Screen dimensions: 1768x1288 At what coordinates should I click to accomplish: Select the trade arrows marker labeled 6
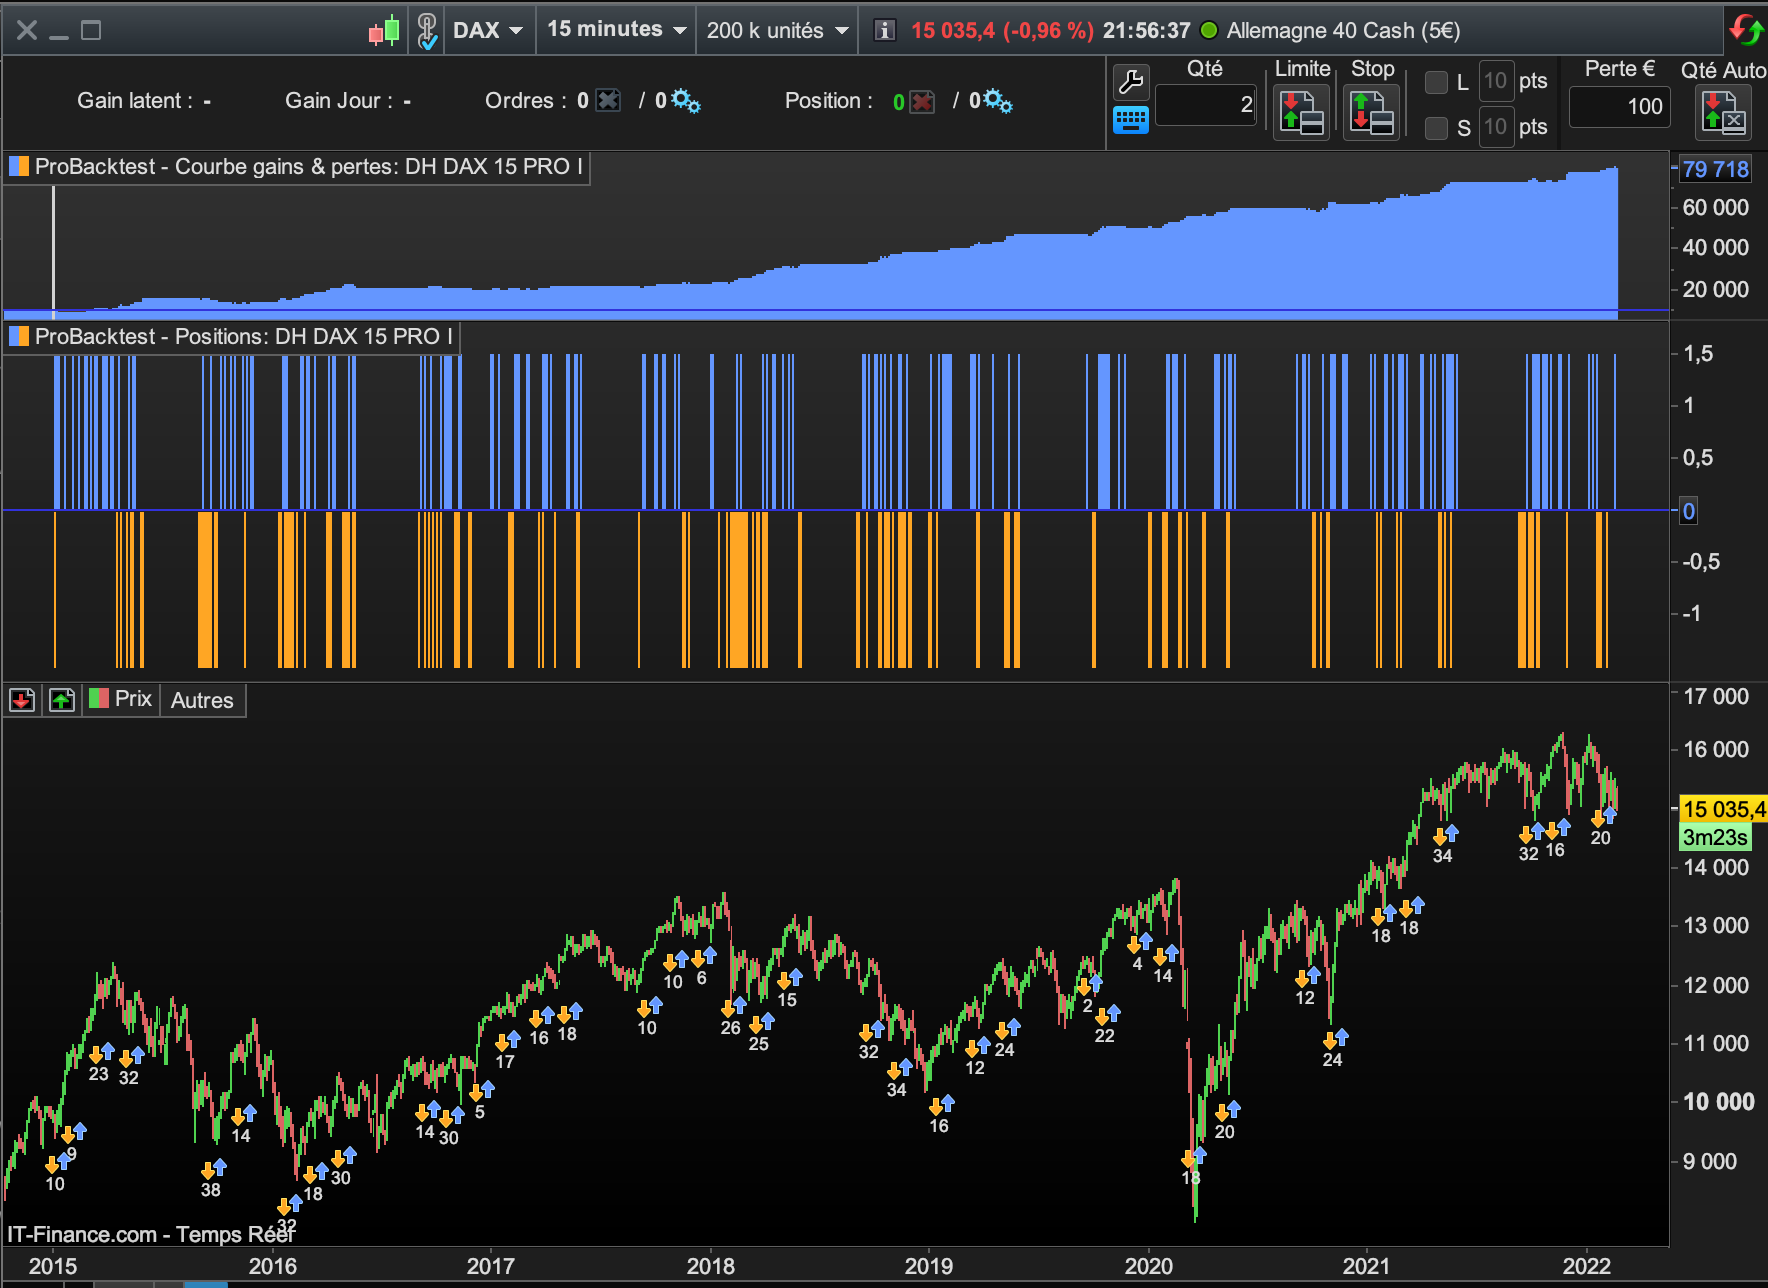click(x=704, y=957)
